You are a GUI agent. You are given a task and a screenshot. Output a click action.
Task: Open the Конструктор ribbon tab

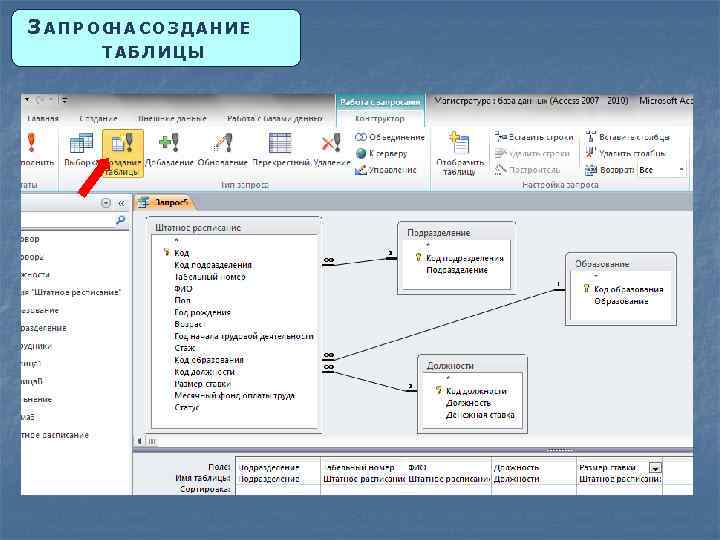[x=380, y=118]
